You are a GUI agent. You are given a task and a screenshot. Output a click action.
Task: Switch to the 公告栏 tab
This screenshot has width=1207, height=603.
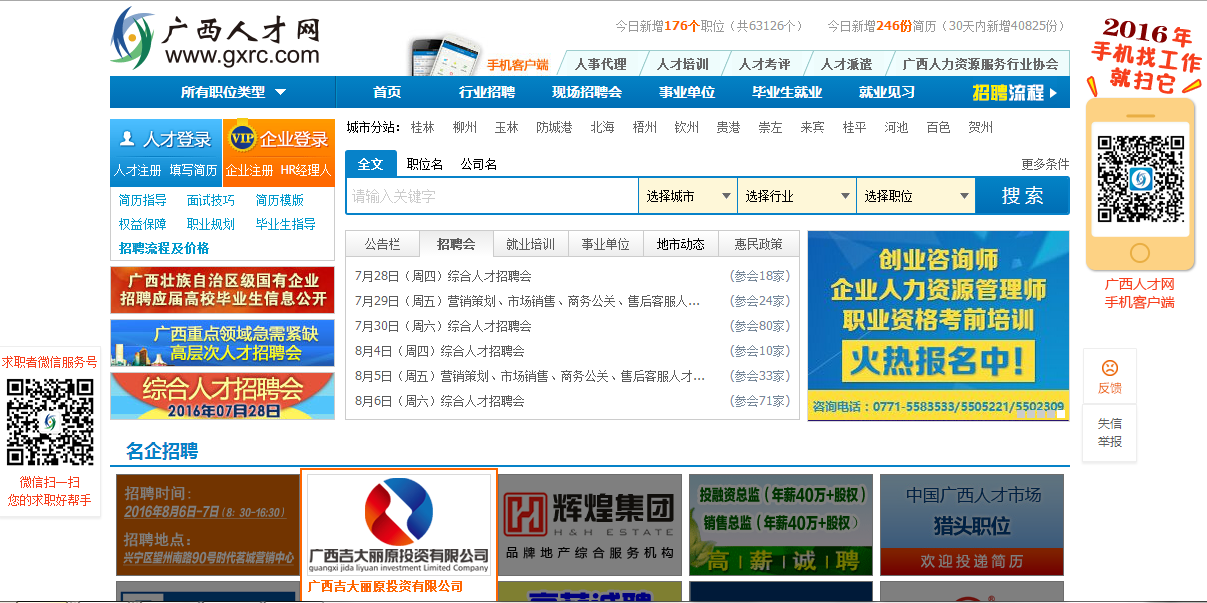382,244
